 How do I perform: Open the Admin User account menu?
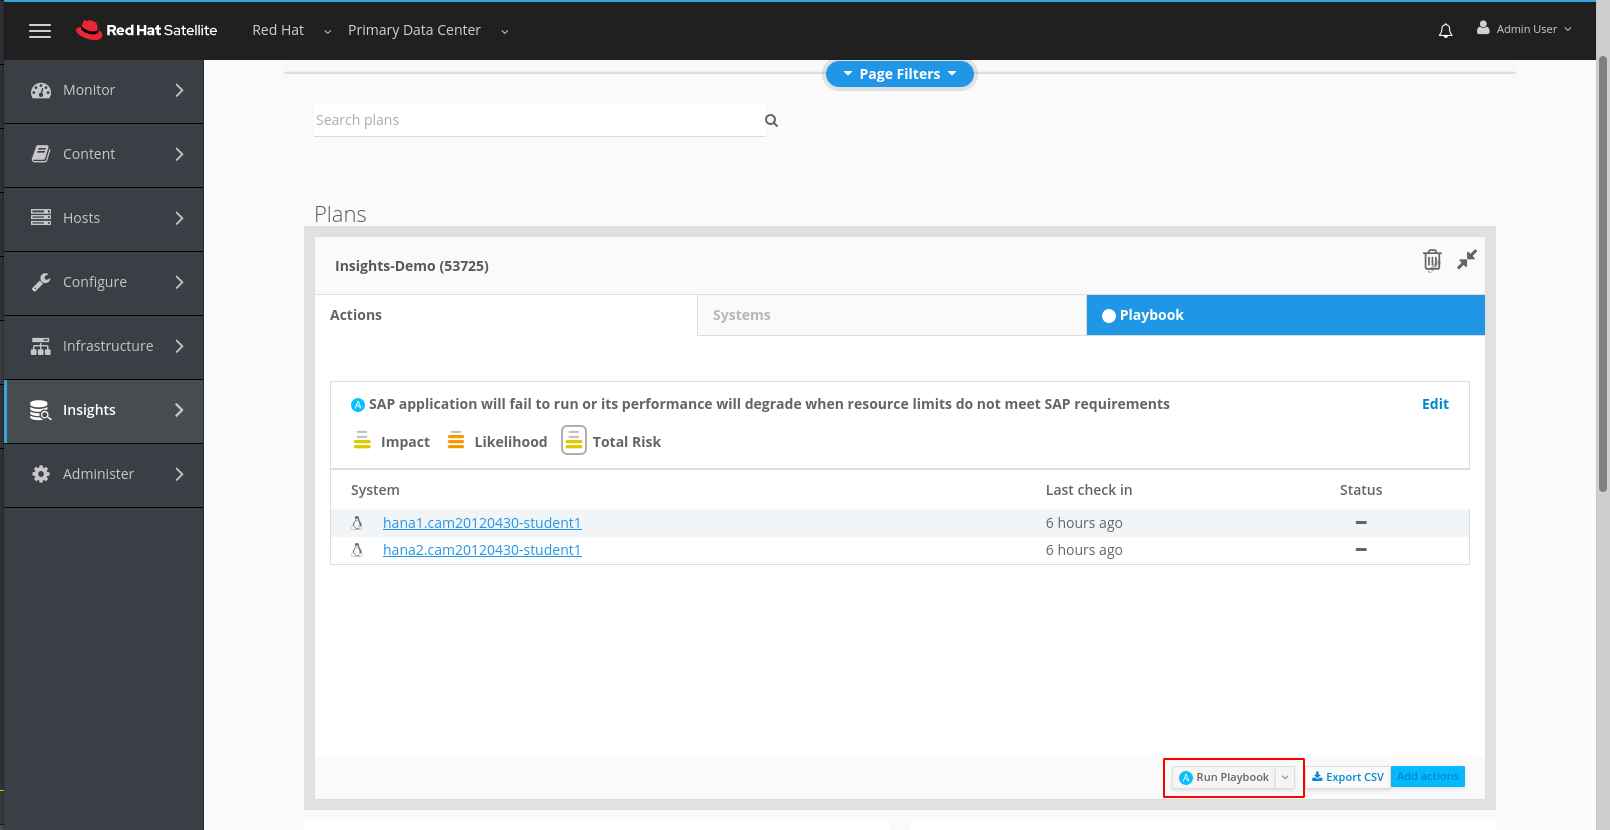coord(1524,29)
